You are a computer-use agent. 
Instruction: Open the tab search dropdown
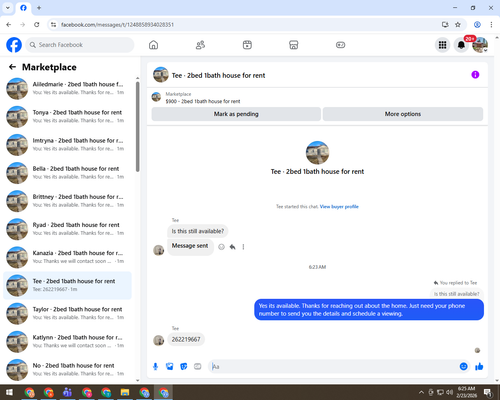(x=8, y=8)
